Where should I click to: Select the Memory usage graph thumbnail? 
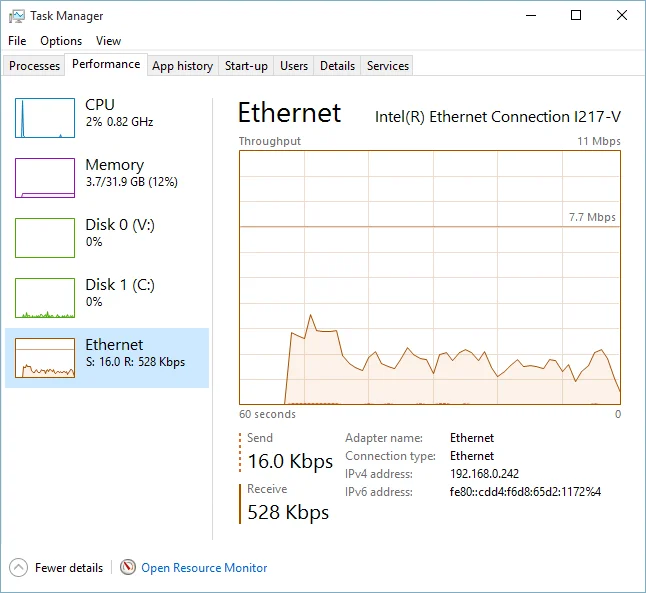click(x=45, y=178)
